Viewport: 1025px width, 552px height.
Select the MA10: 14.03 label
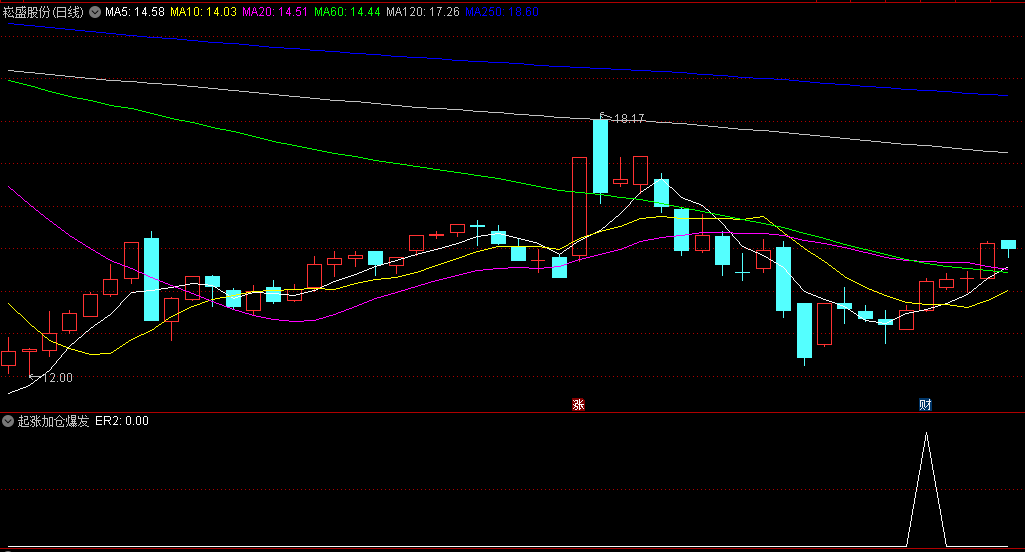[203, 12]
